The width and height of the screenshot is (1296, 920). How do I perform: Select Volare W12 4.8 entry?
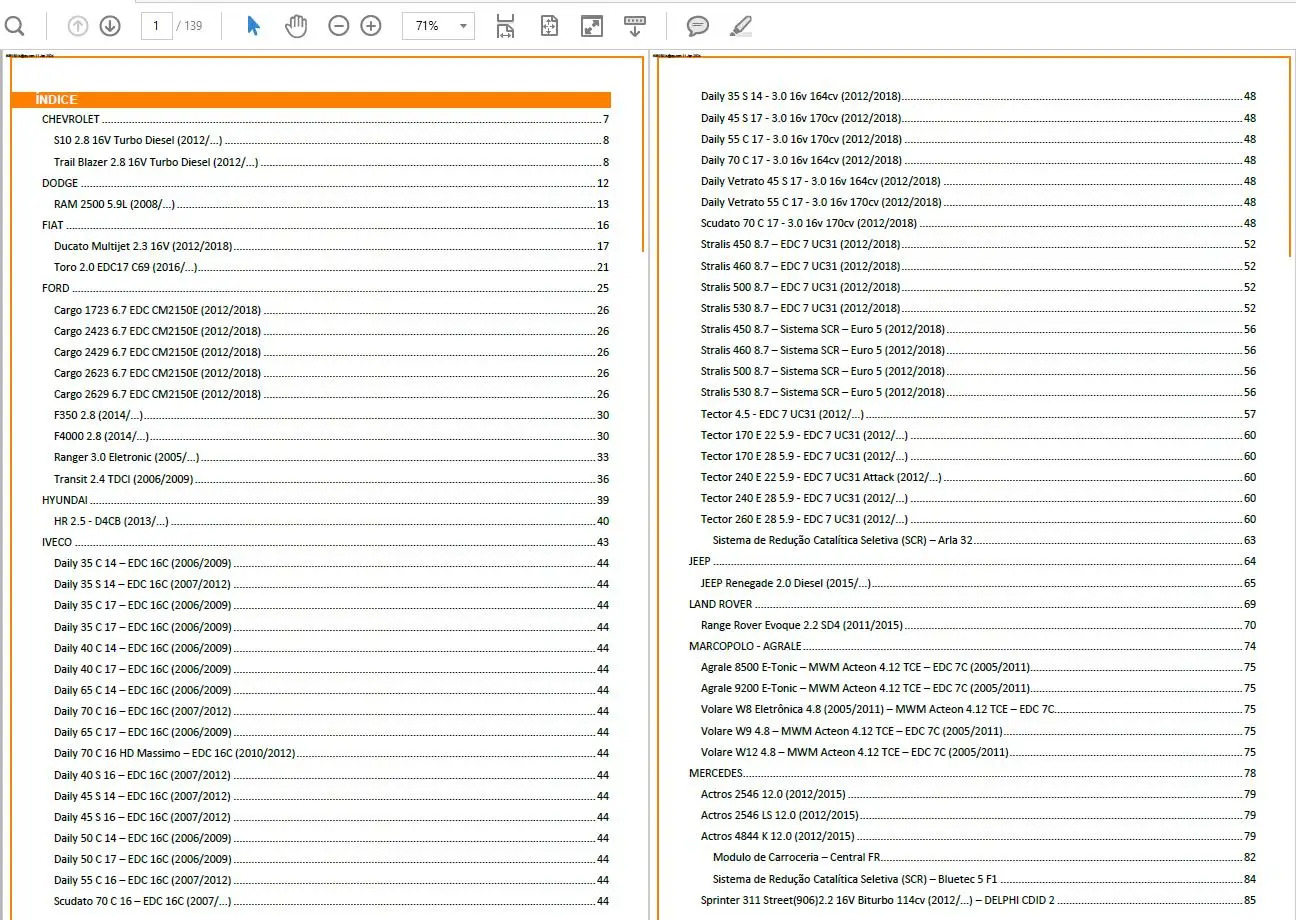(x=978, y=752)
